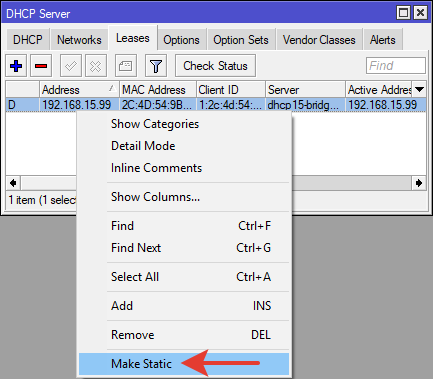Select Show Columns... menu entry
Image resolution: width=433 pixels, height=379 pixels.
[155, 197]
